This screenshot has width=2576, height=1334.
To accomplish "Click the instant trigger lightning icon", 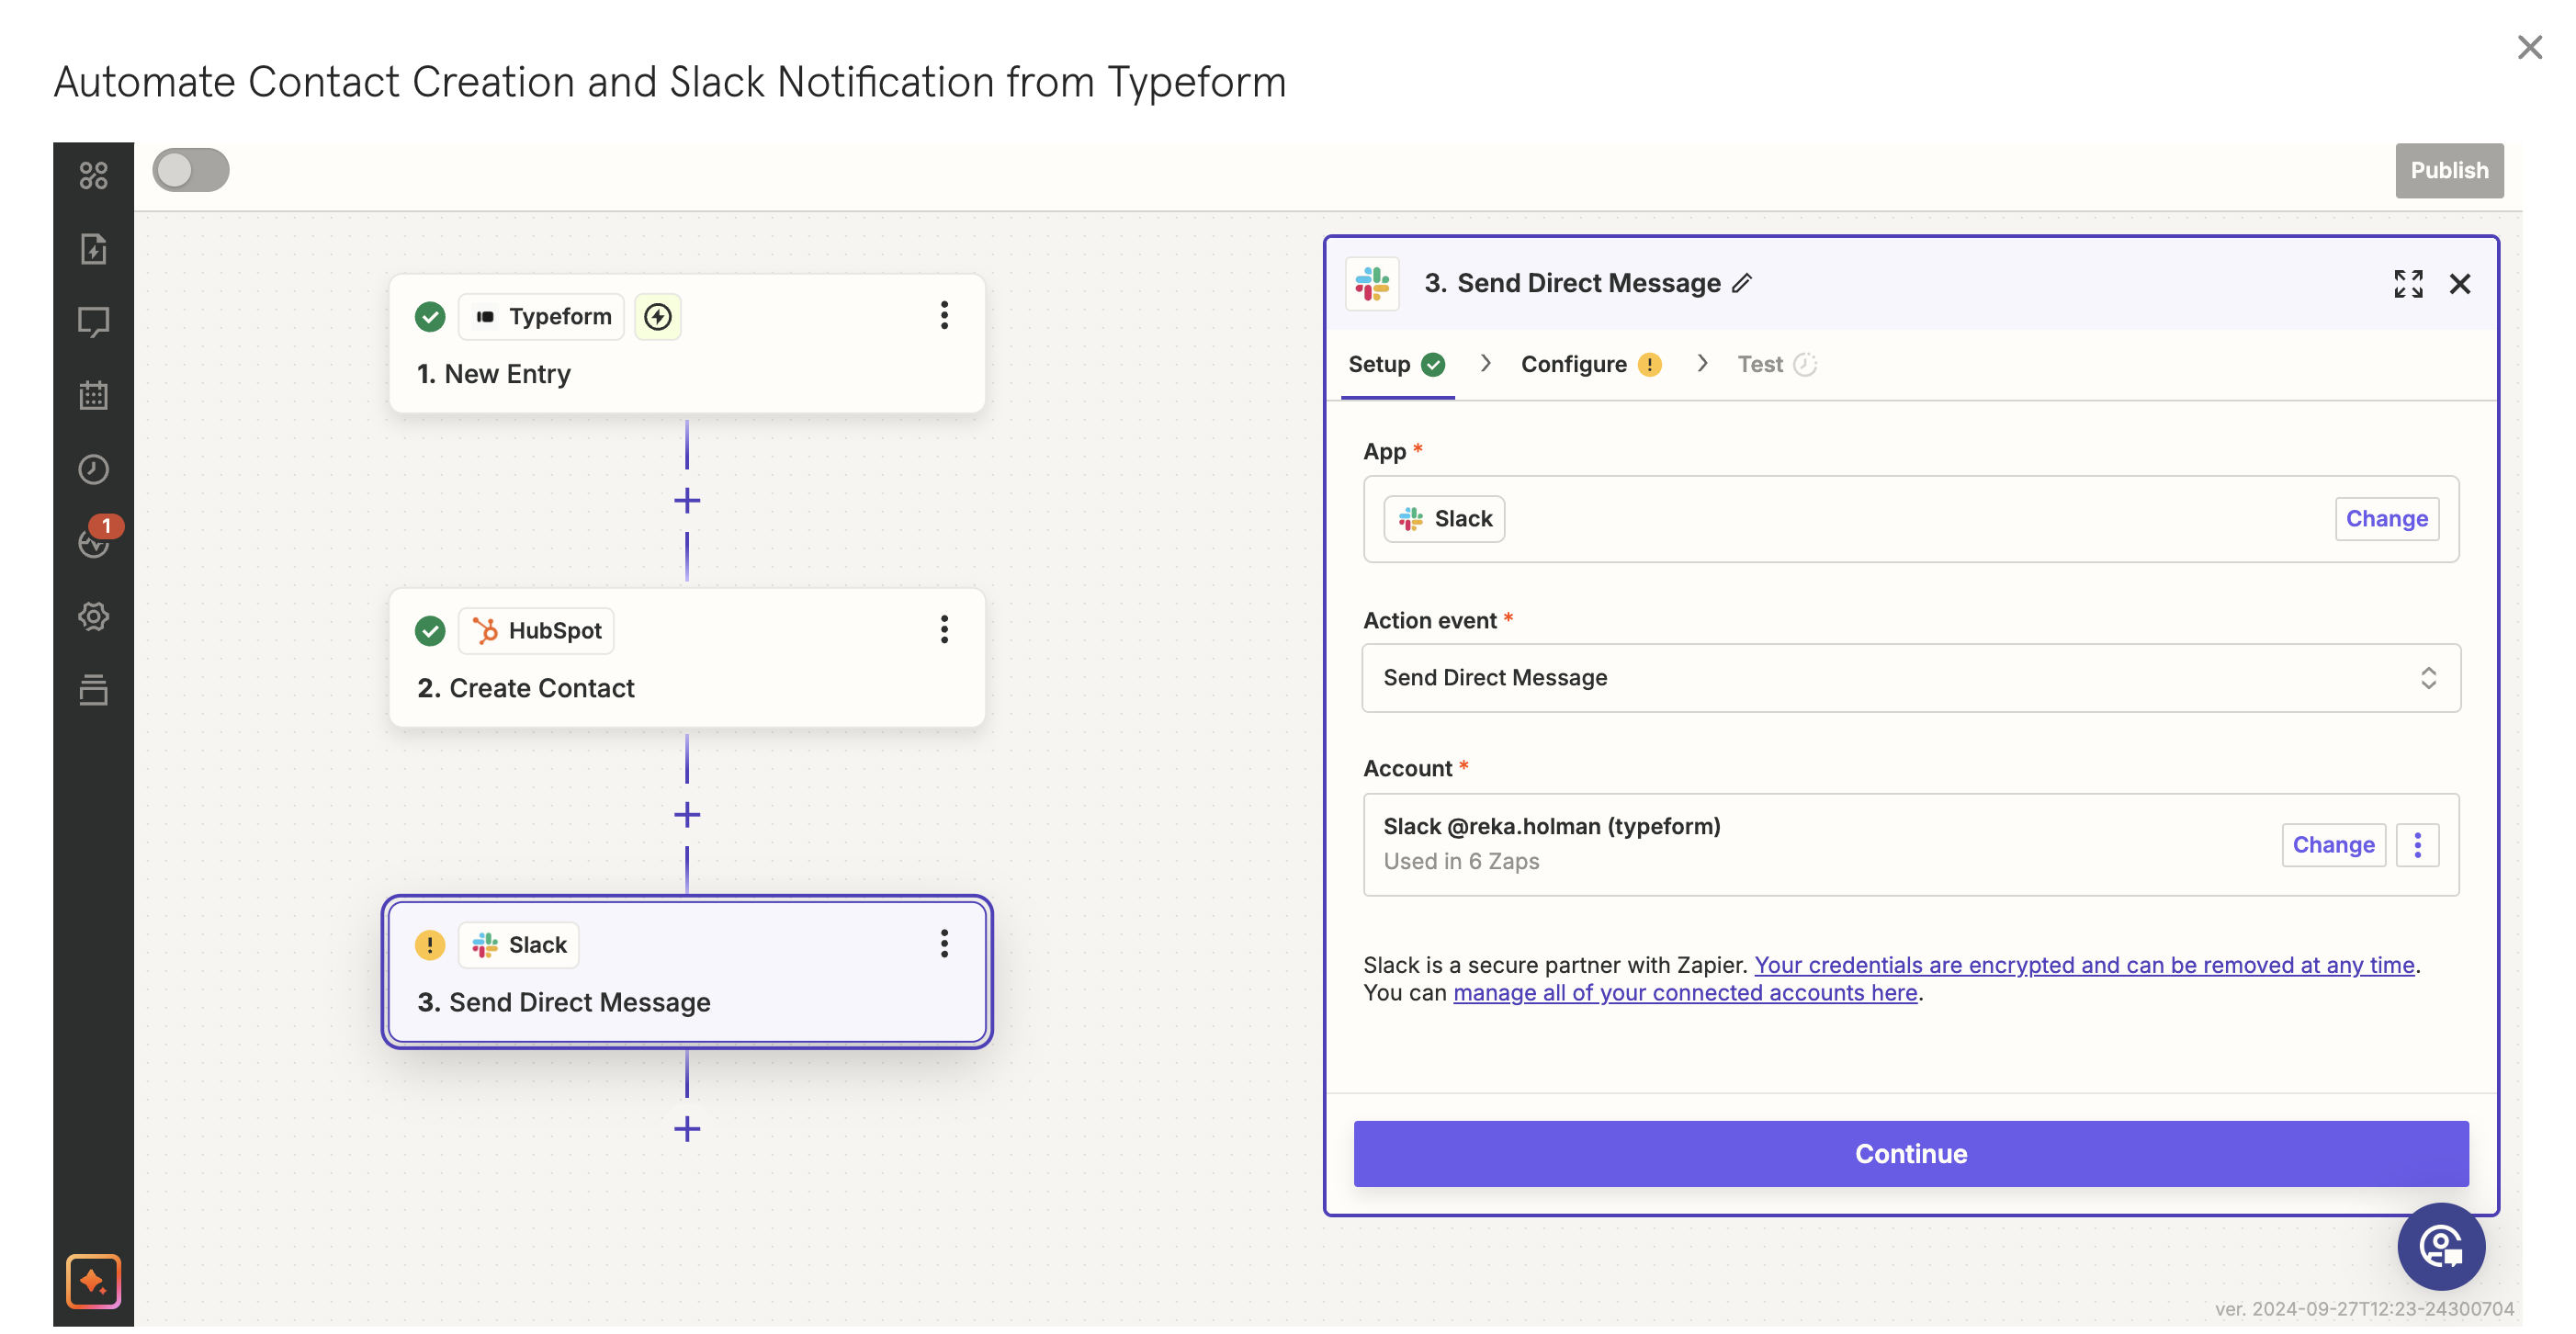I will (657, 317).
